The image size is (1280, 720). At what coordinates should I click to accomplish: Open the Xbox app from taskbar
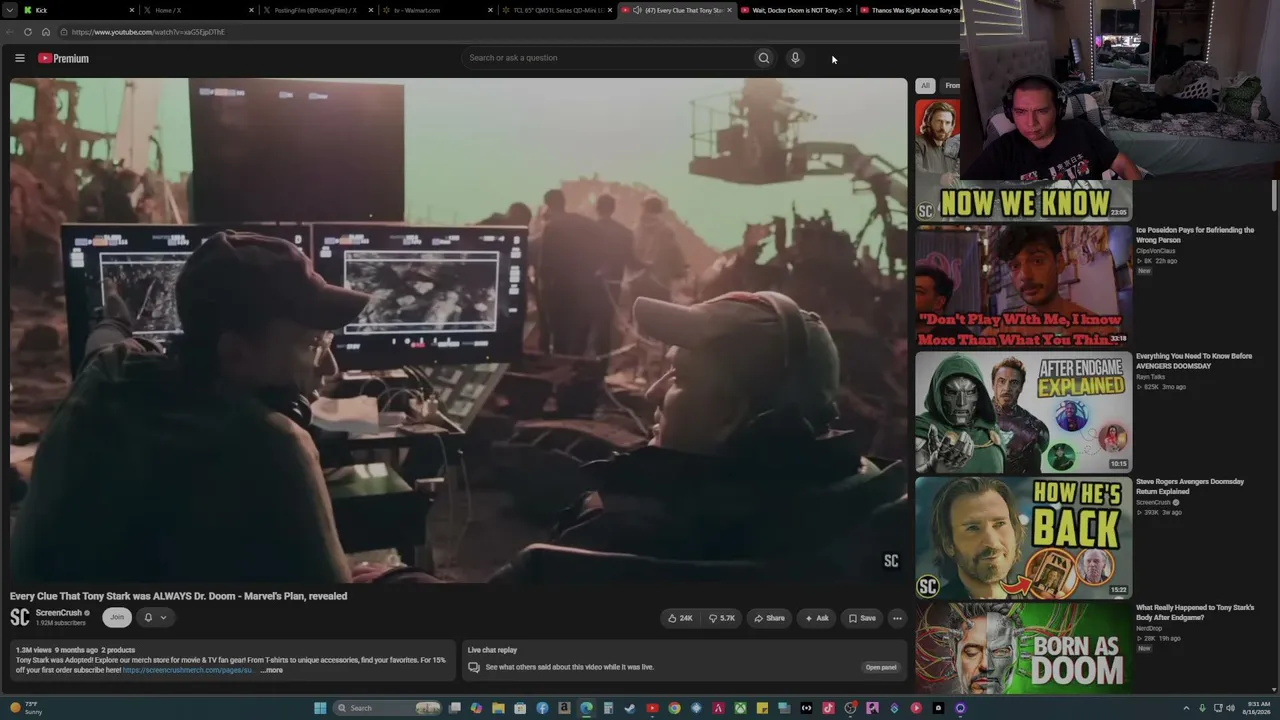(740, 708)
